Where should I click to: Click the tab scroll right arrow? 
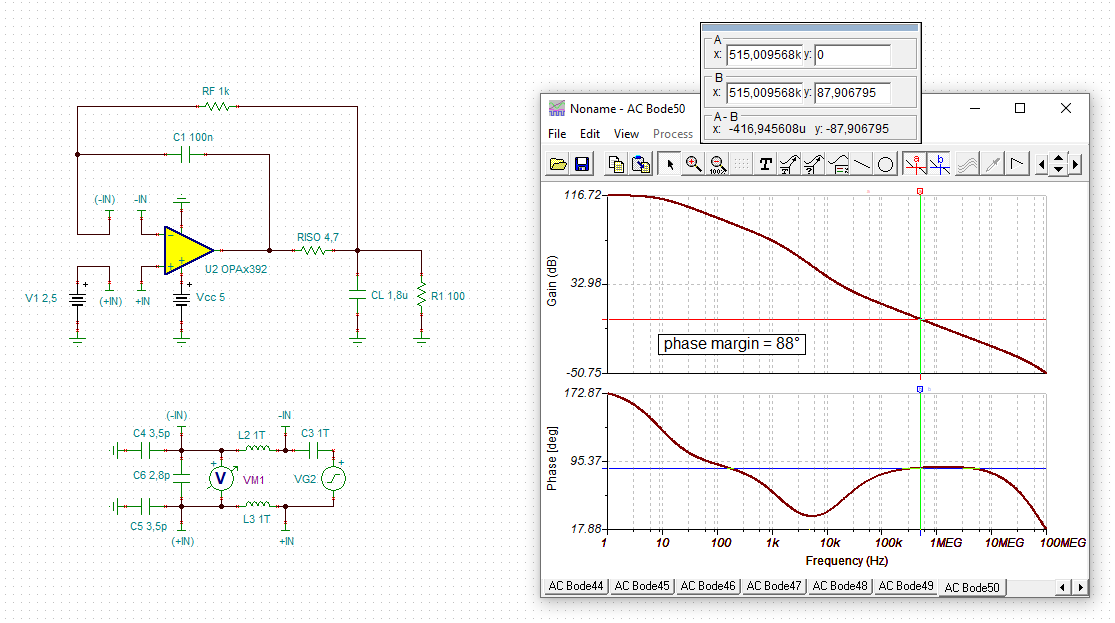pos(1080,587)
